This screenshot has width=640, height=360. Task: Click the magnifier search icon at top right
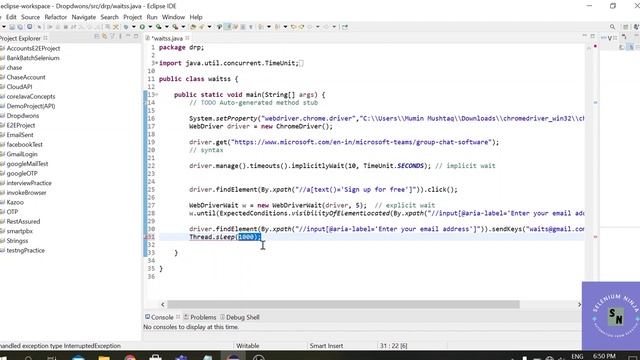tap(612, 27)
